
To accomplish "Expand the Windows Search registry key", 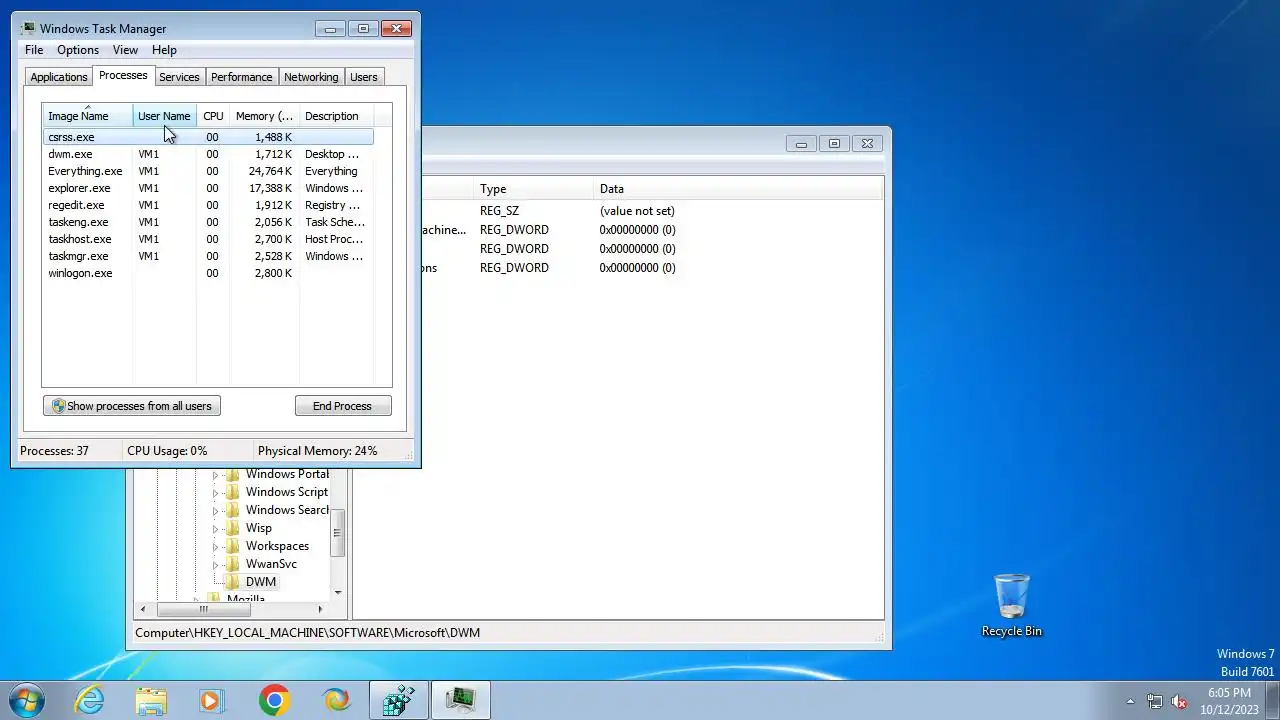I will click(215, 511).
